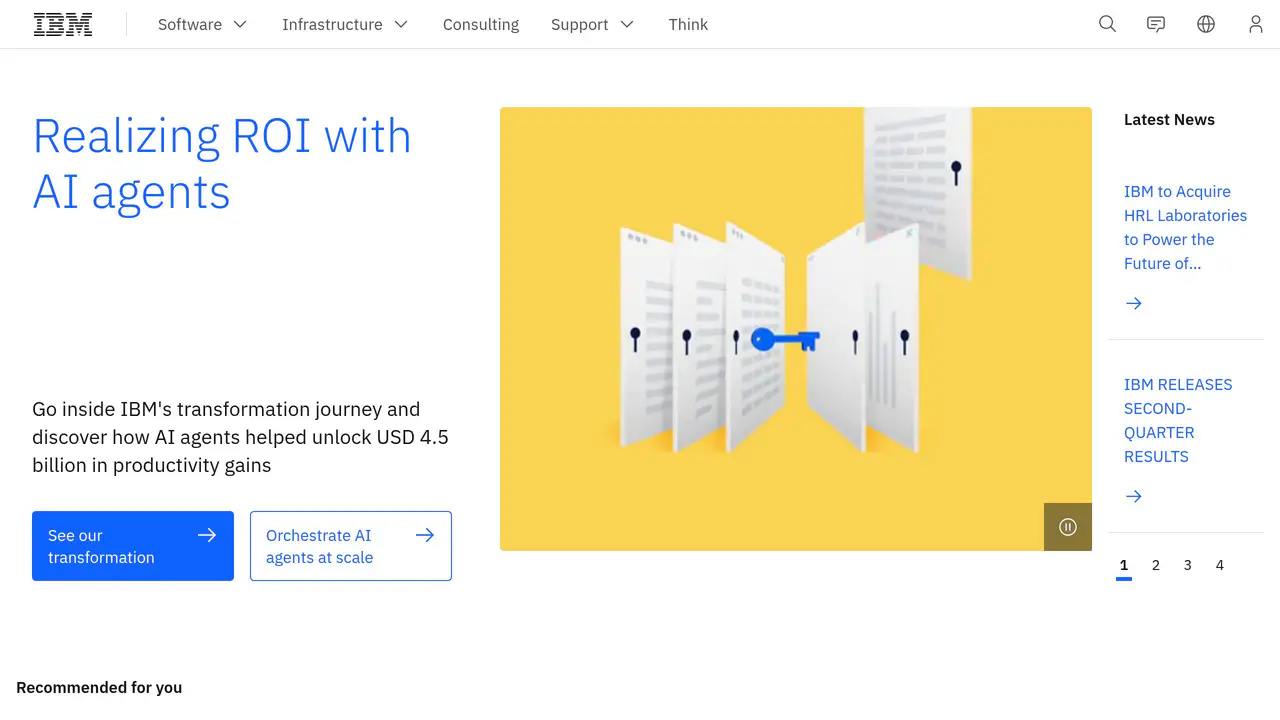
Task: Go to news page 2
Action: point(1156,565)
